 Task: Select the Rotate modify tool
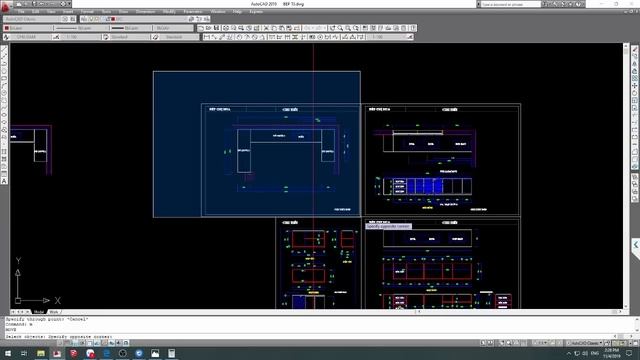coord(635,93)
